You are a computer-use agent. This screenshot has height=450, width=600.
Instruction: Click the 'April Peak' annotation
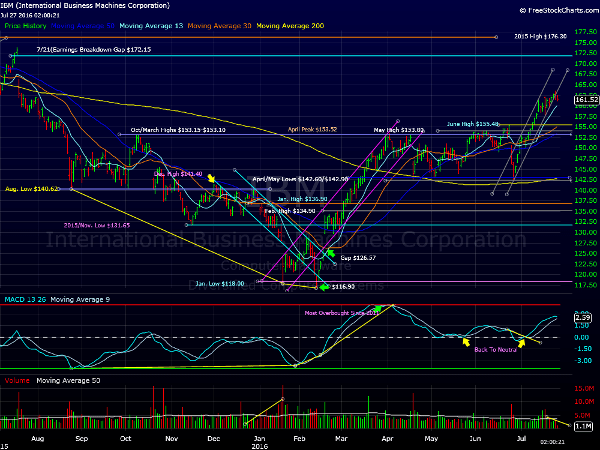tap(312, 129)
